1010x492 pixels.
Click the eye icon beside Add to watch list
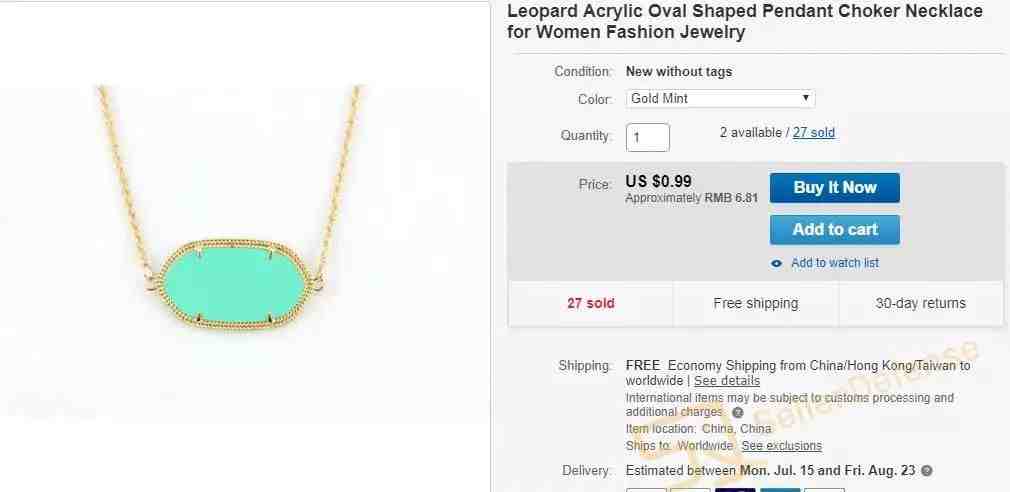point(776,263)
